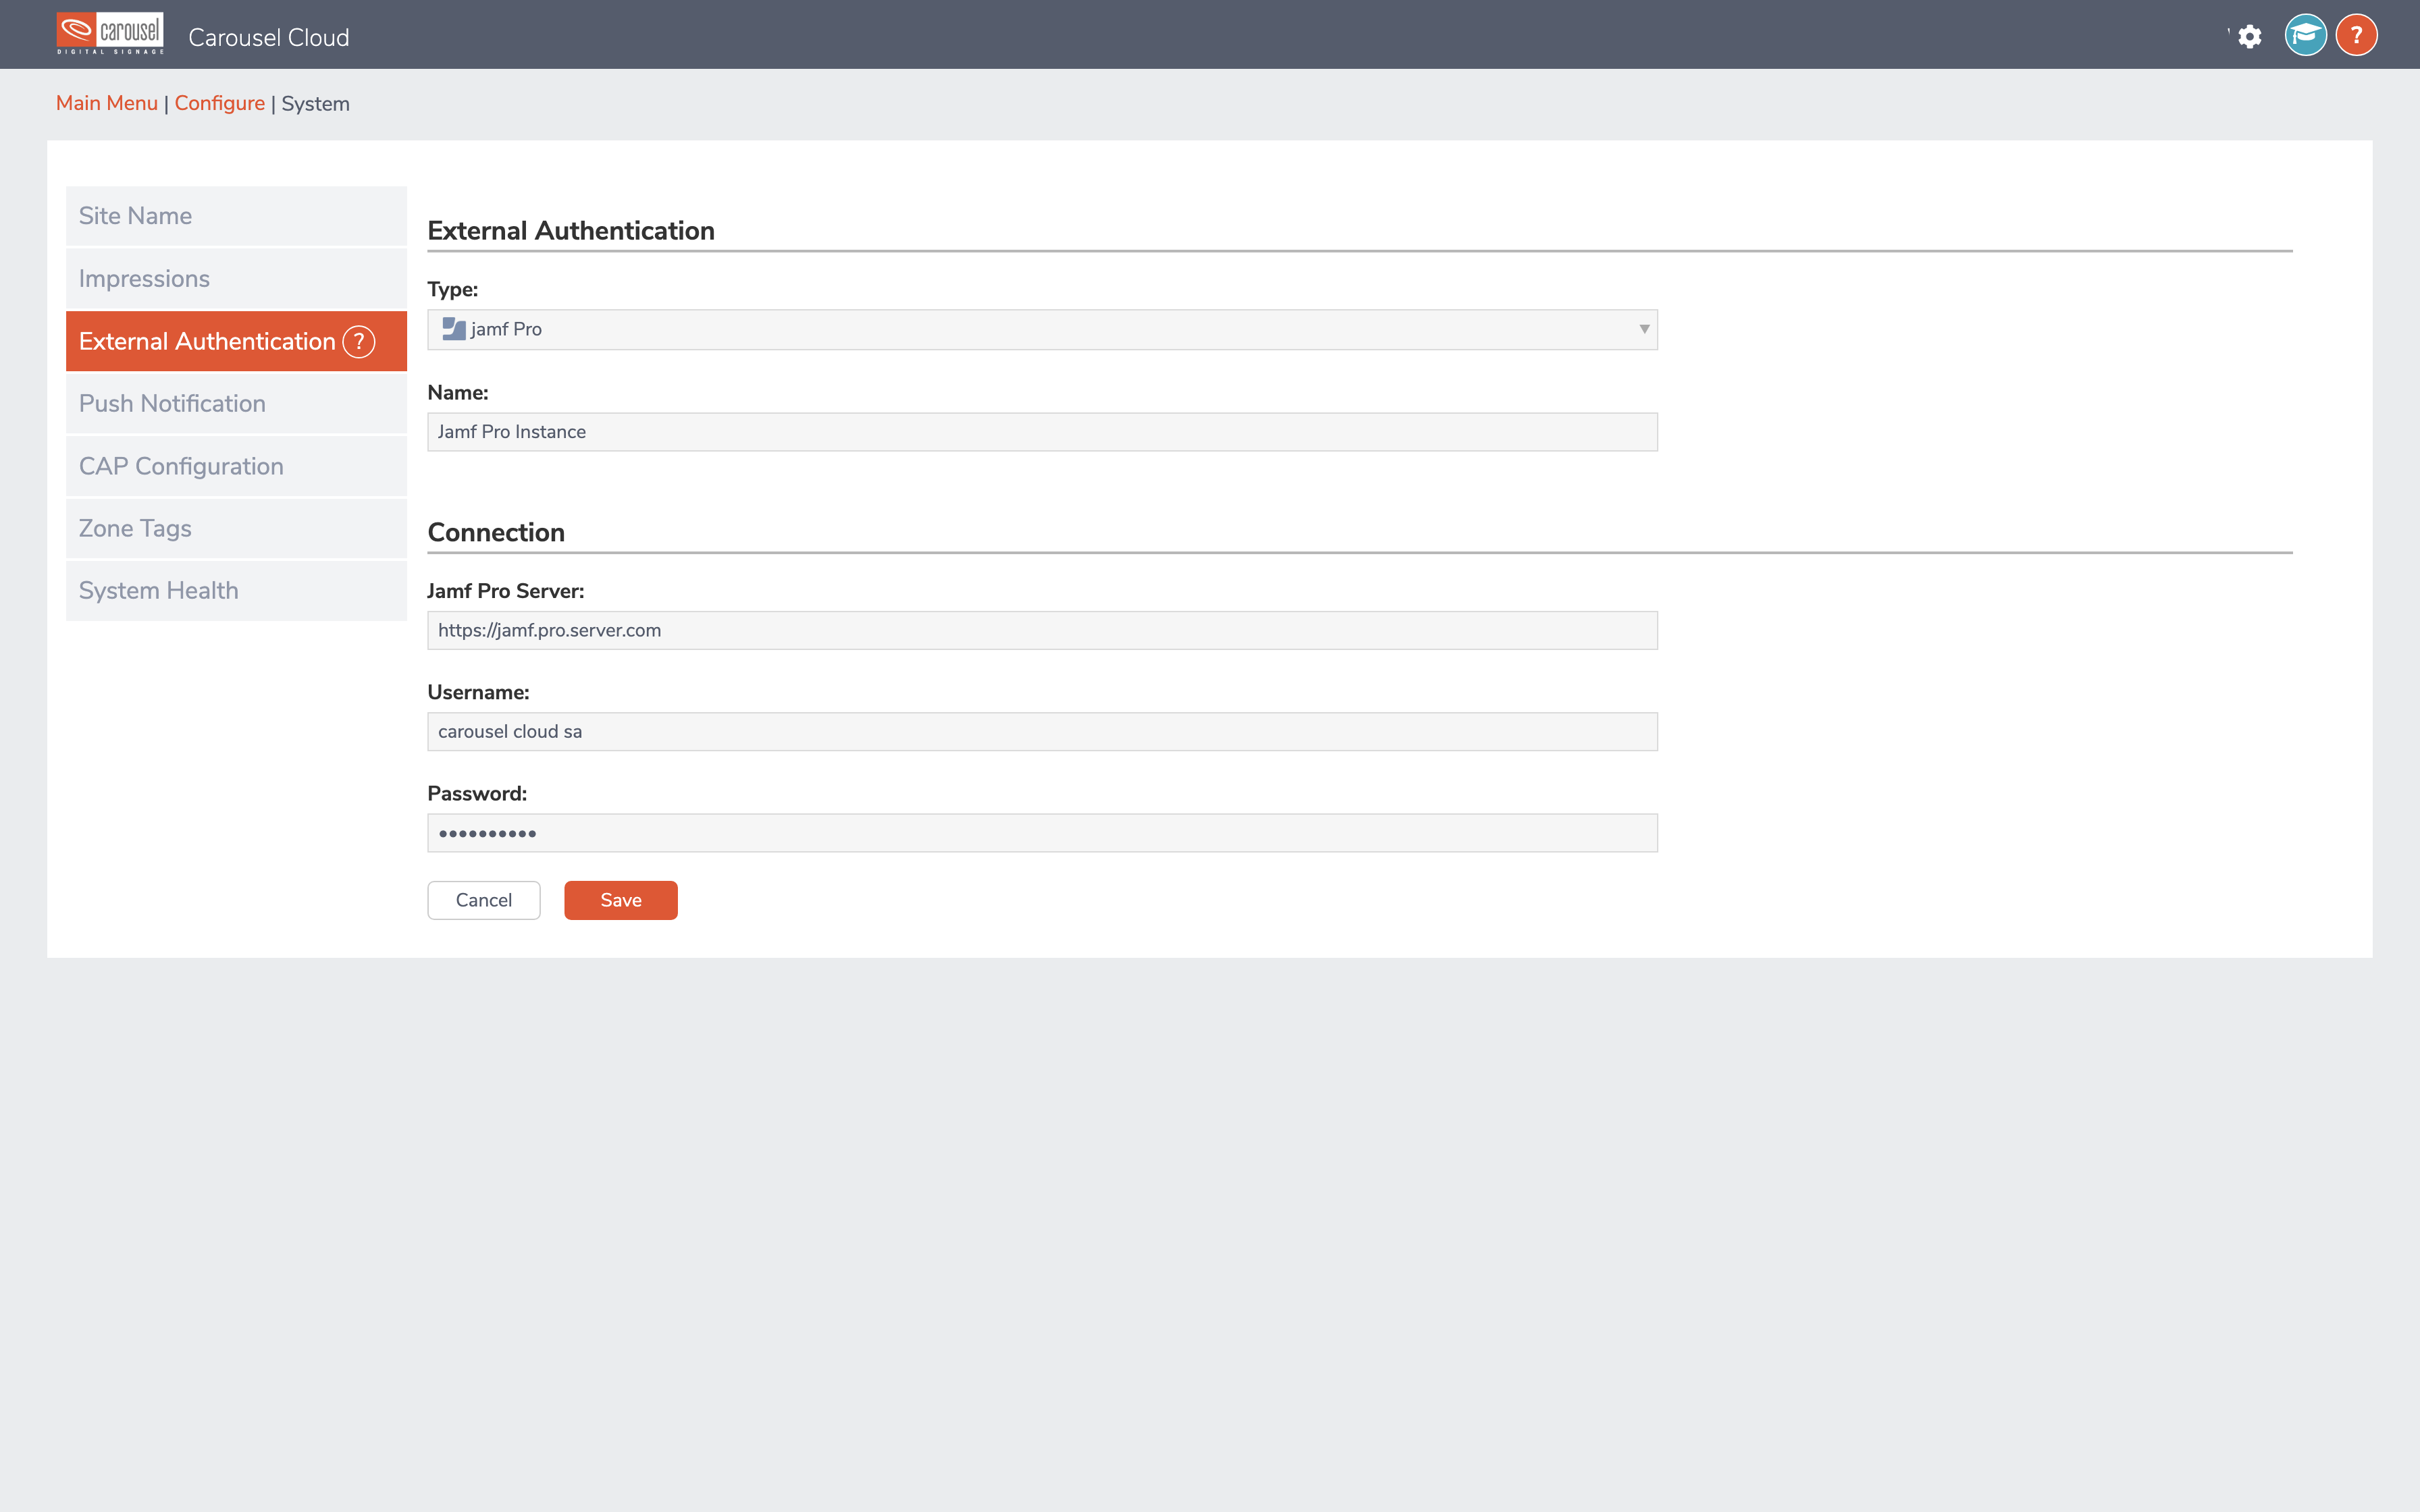This screenshot has height=1512, width=2420.
Task: Click the Type label
Action: pyautogui.click(x=453, y=290)
